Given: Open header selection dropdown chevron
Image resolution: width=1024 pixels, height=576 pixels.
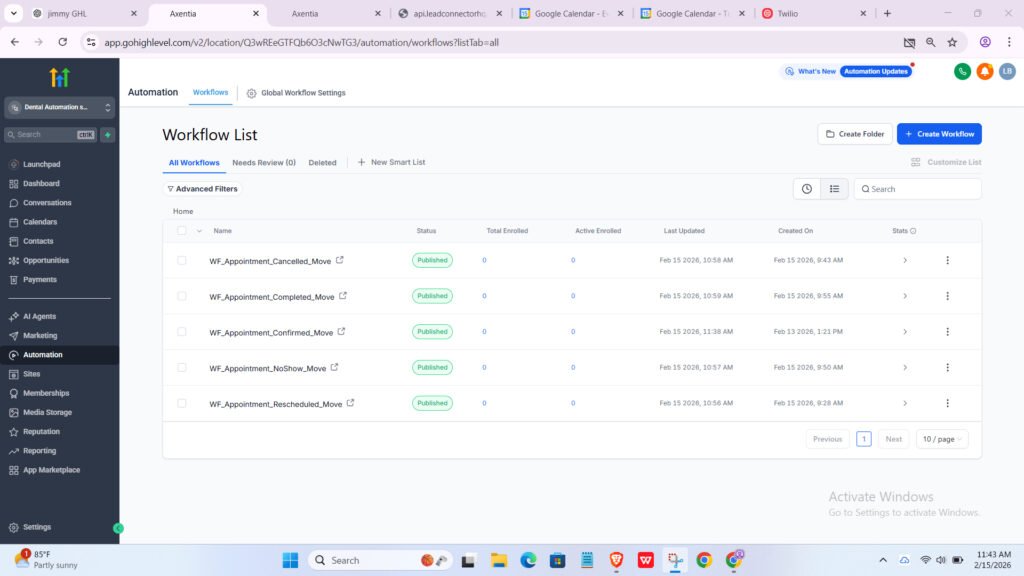Looking at the screenshot, I should (199, 231).
